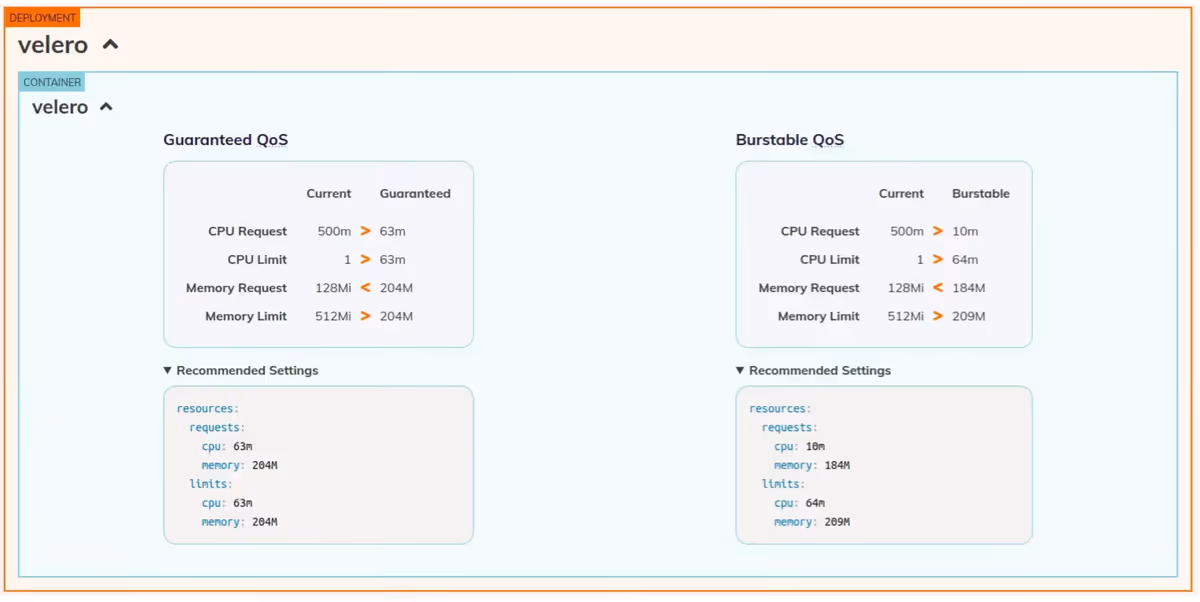Click the Burstable resources YAML code block
Screen dimensions: 1200x602
point(883,465)
